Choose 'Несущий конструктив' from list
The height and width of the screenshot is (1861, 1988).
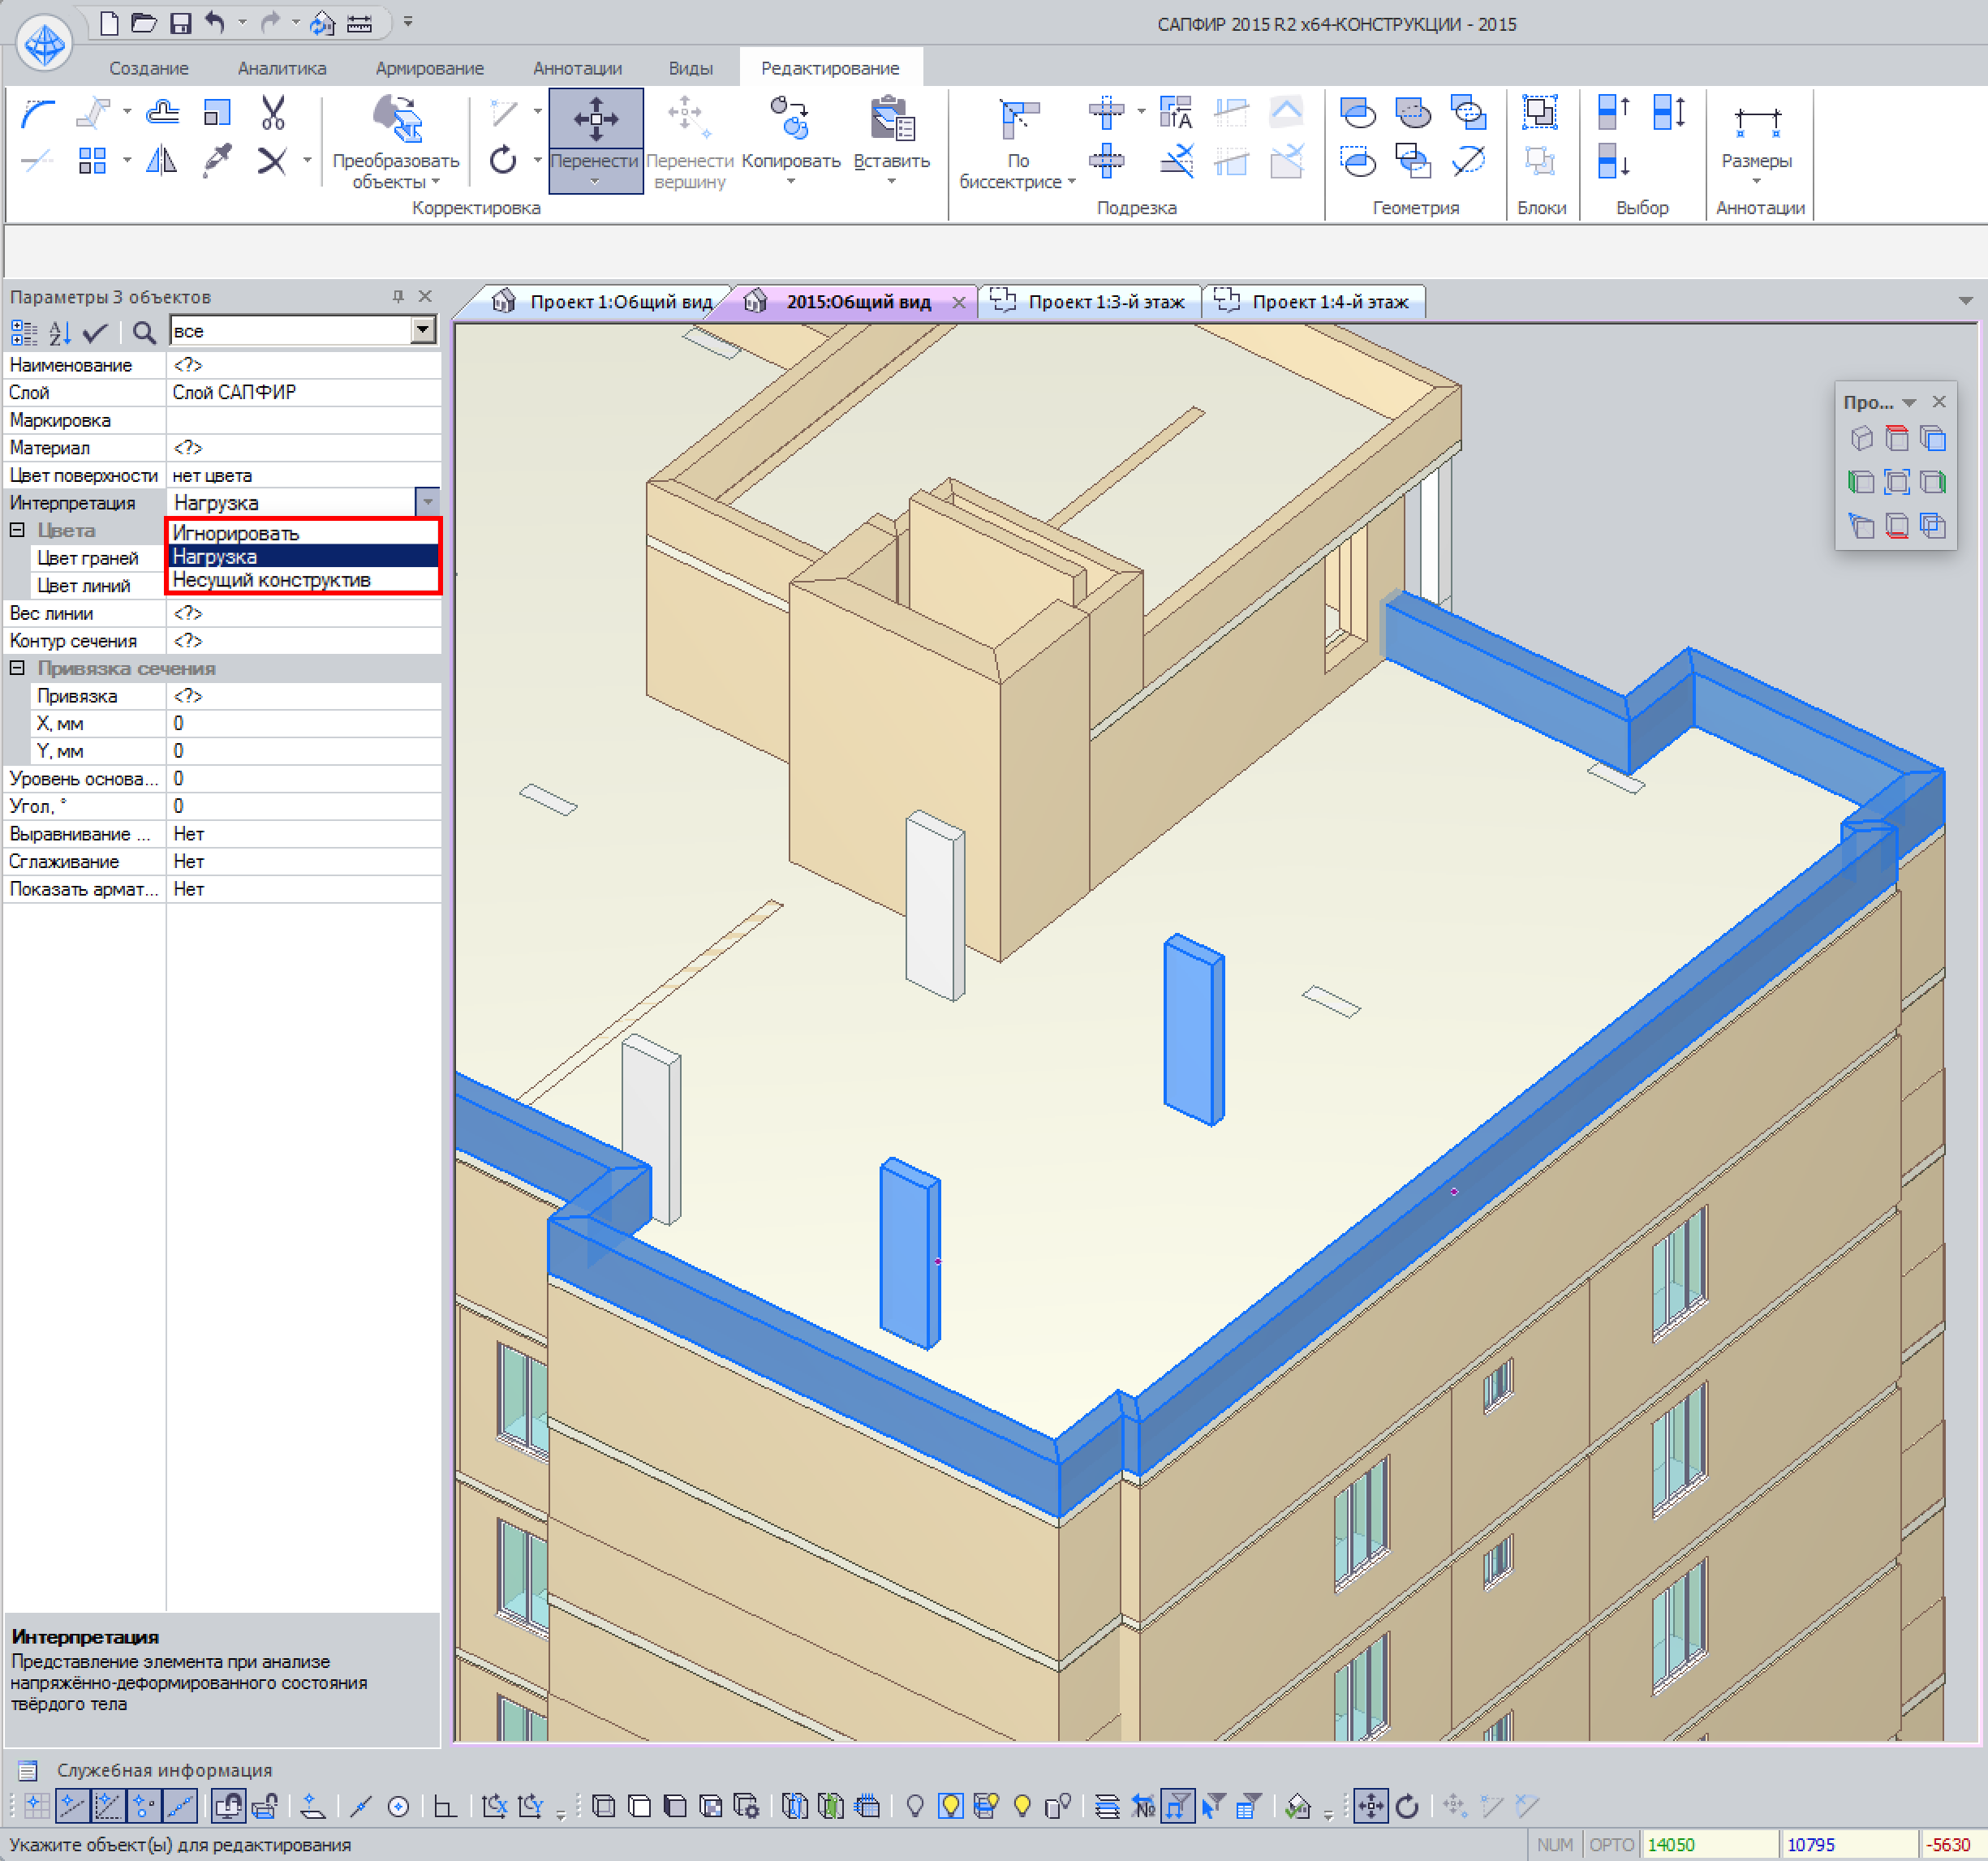click(x=271, y=580)
